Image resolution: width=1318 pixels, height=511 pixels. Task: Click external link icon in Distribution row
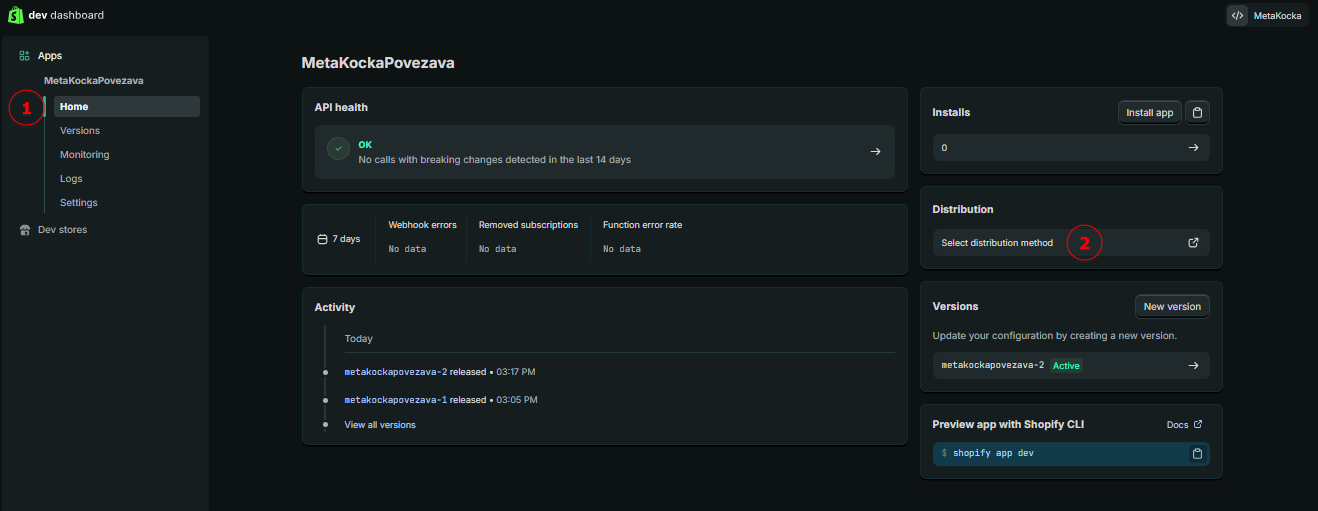[x=1193, y=243]
